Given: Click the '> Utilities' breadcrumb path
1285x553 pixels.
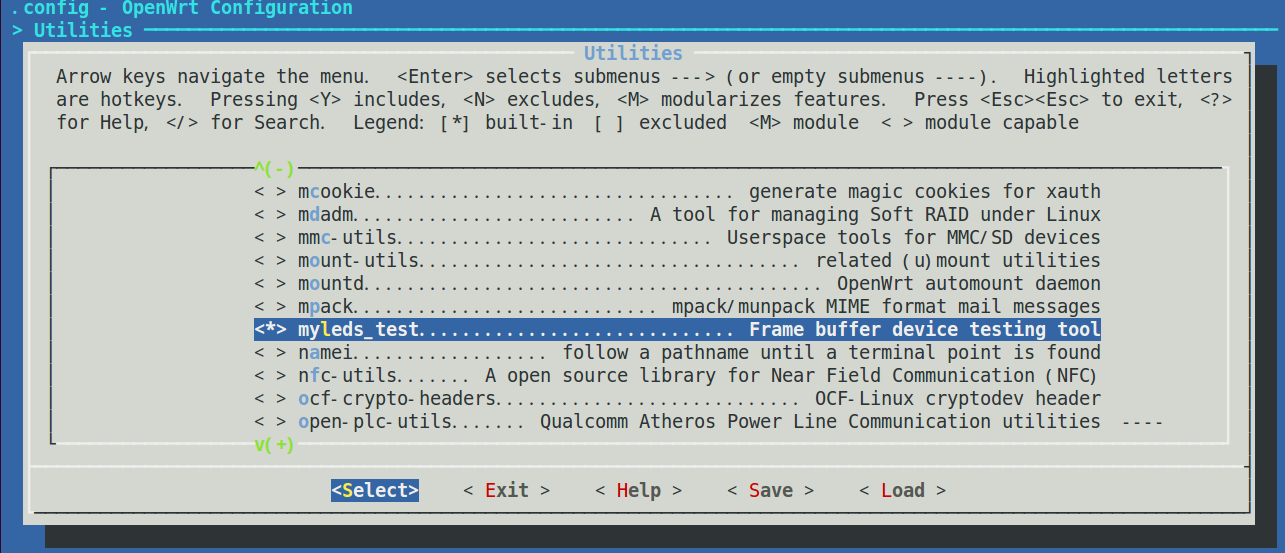Looking at the screenshot, I should [73, 30].
